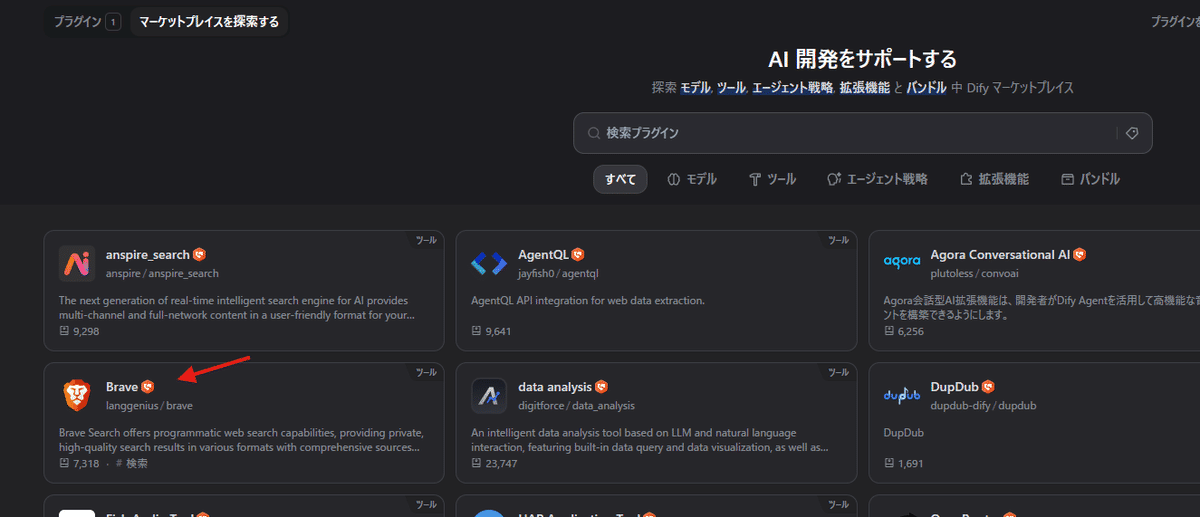Viewport: 1200px width, 517px height.
Task: Switch to the モデル category tab
Action: click(691, 179)
